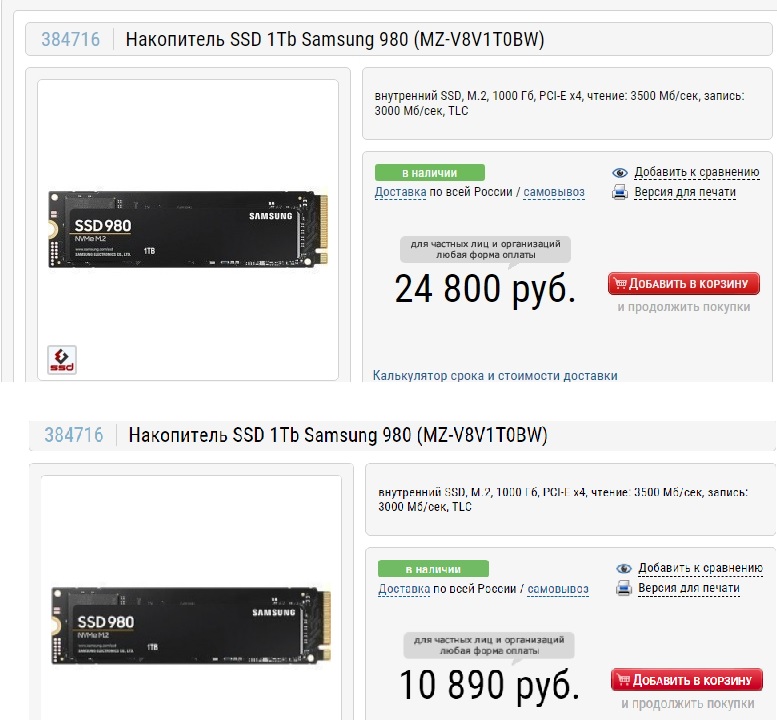This screenshot has height=720, width=777.
Task: Click the 10 890 руб. price
Action: click(x=489, y=685)
